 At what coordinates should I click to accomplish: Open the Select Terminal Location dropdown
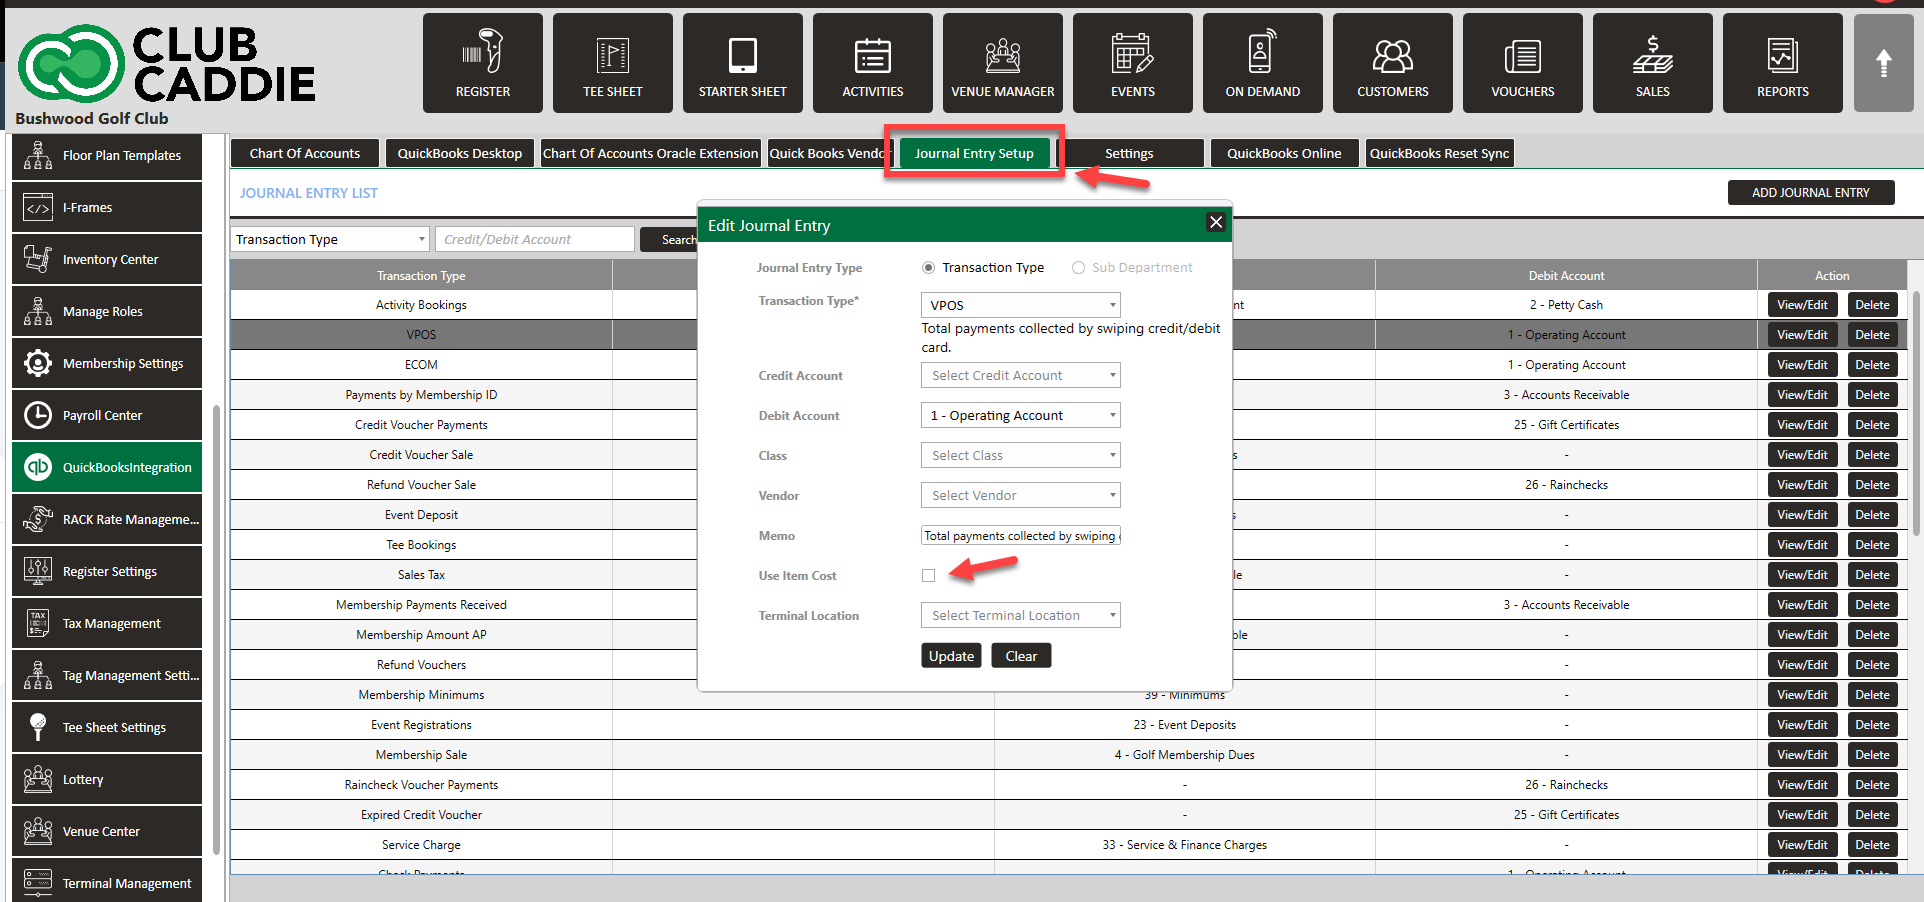coord(1020,616)
